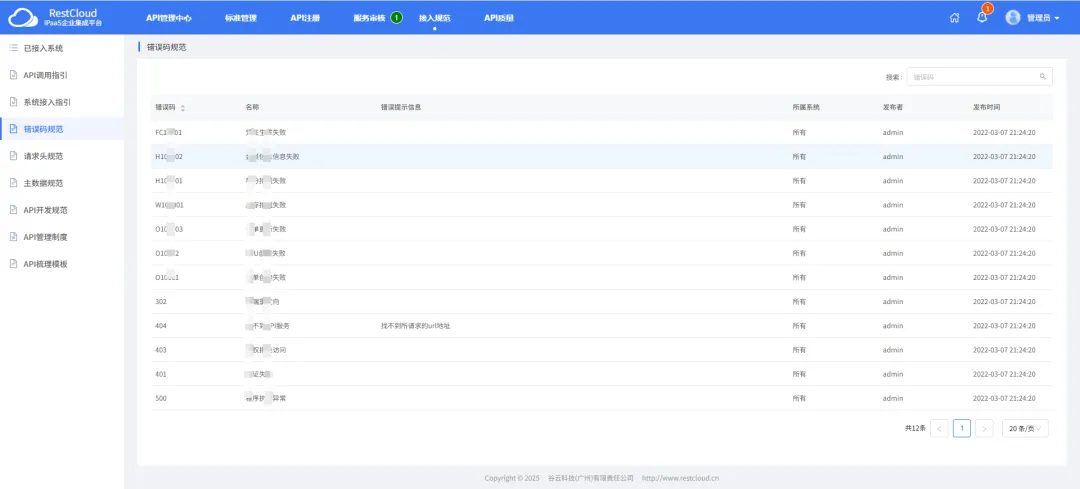Click the 找不到所请求的url地址 message cell
The width and height of the screenshot is (1080, 489).
(x=415, y=326)
